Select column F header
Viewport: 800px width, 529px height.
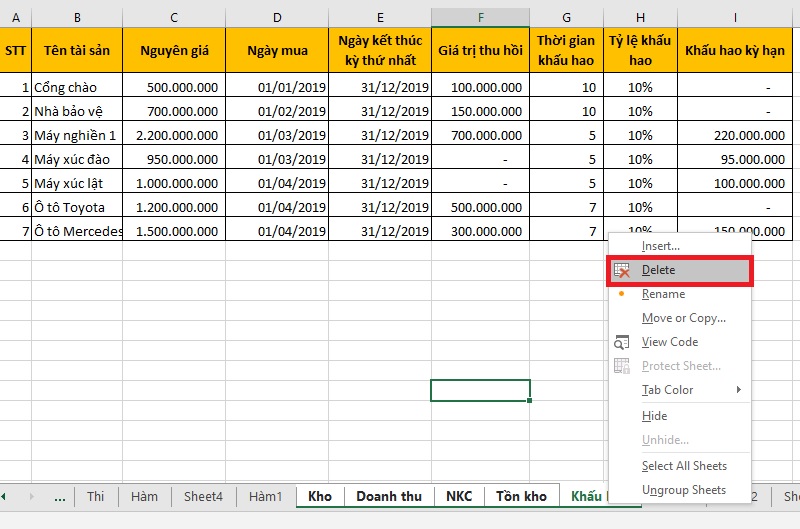[x=480, y=17]
